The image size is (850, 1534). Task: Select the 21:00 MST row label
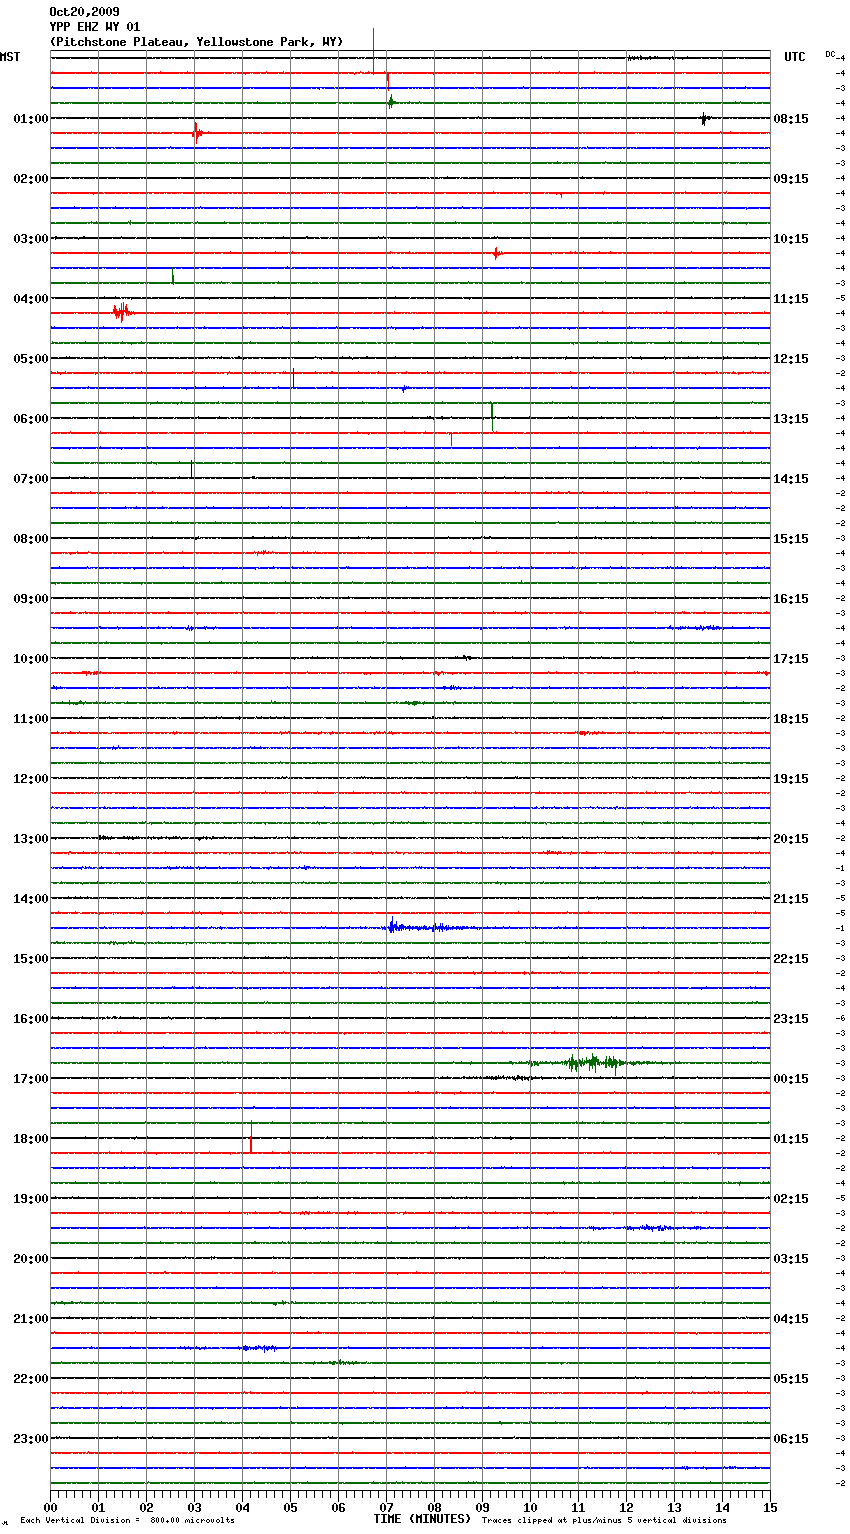[x=31, y=1319]
